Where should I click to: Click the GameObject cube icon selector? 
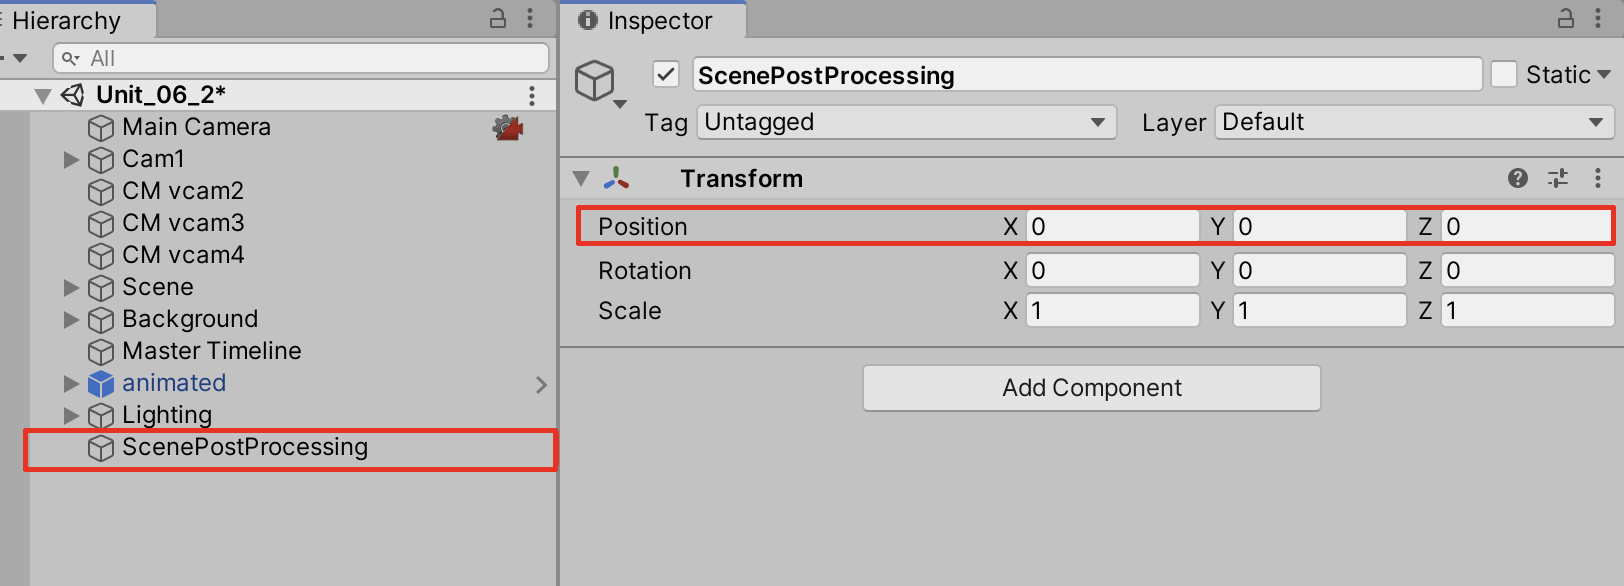point(597,81)
